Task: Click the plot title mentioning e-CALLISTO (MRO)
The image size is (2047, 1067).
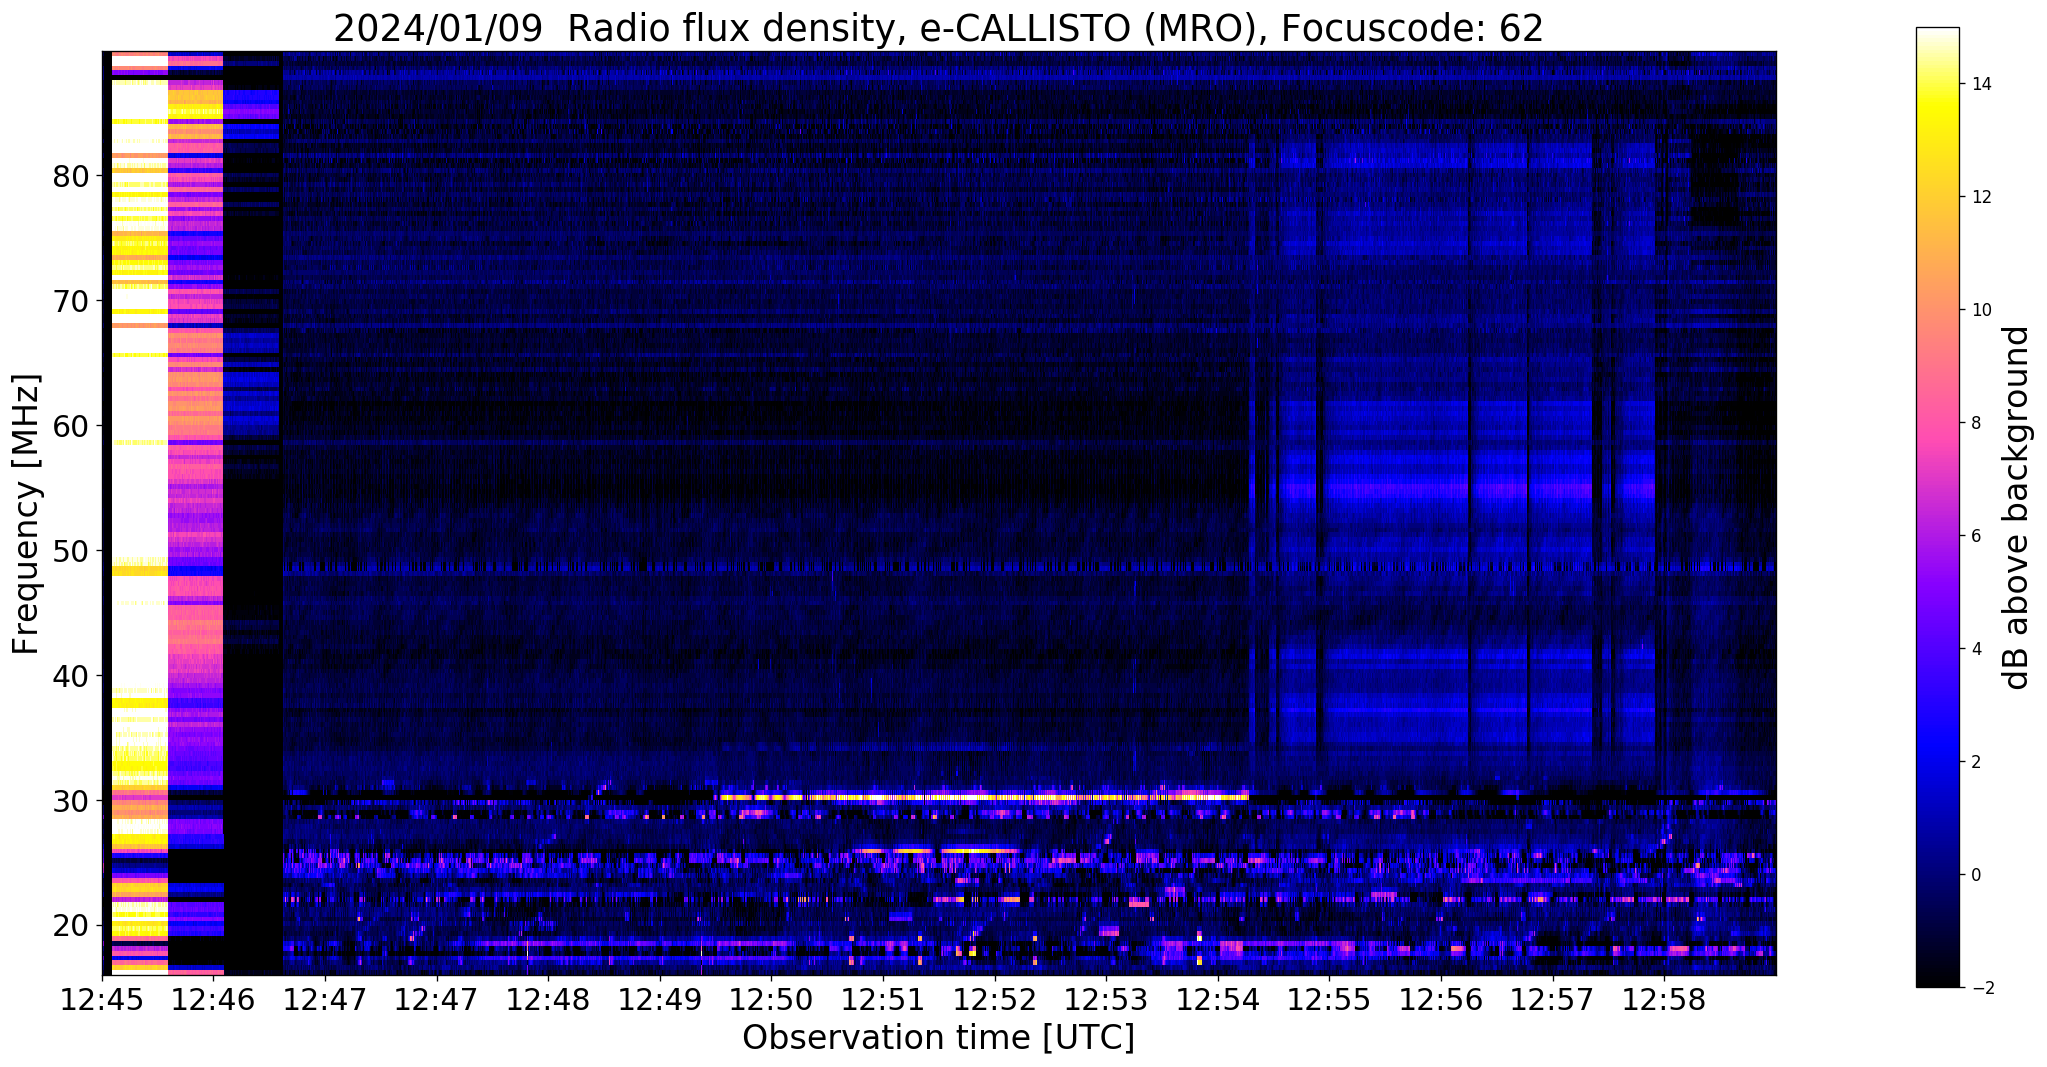Action: tap(938, 28)
